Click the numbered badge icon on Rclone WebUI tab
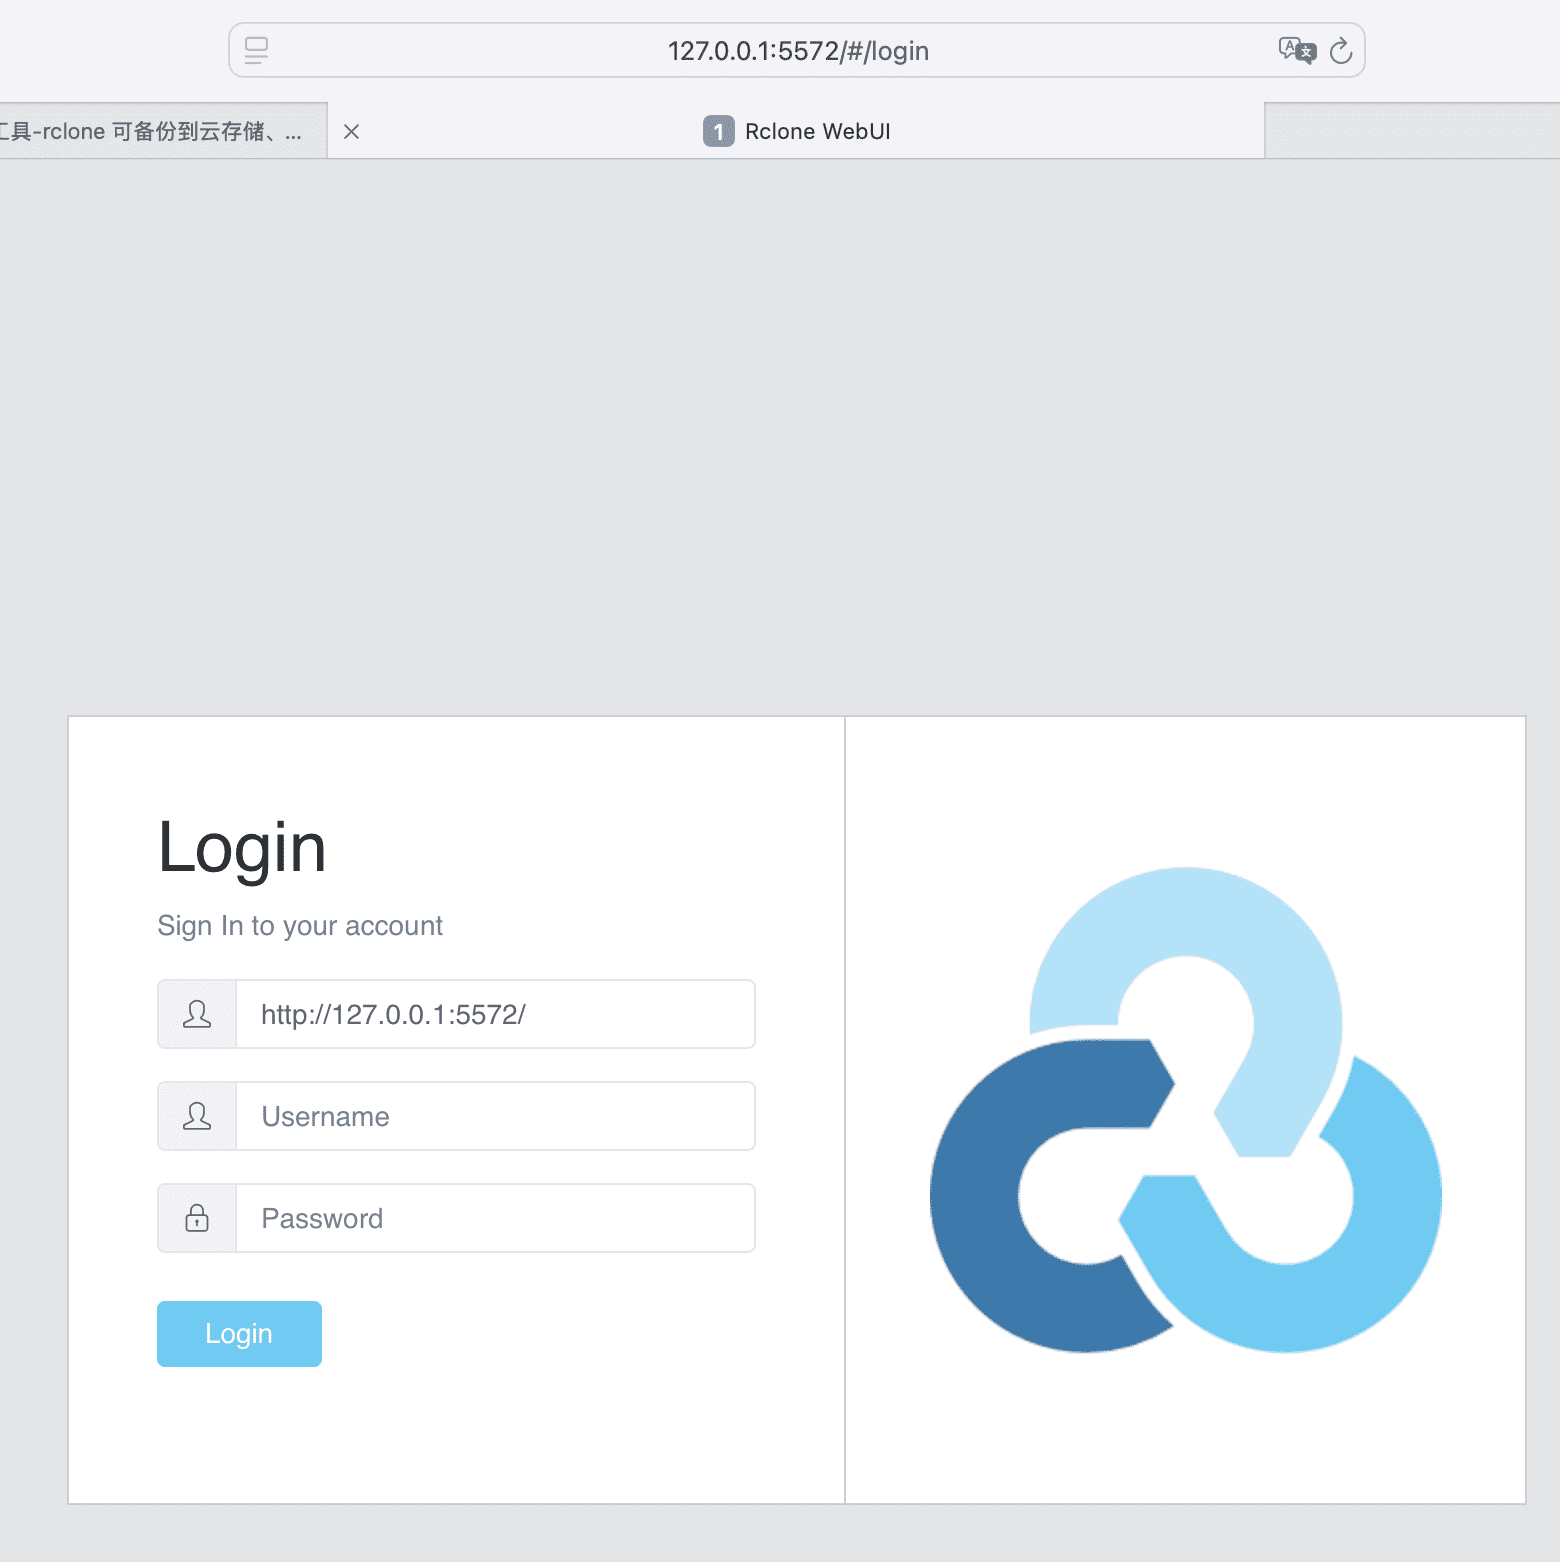 (718, 131)
